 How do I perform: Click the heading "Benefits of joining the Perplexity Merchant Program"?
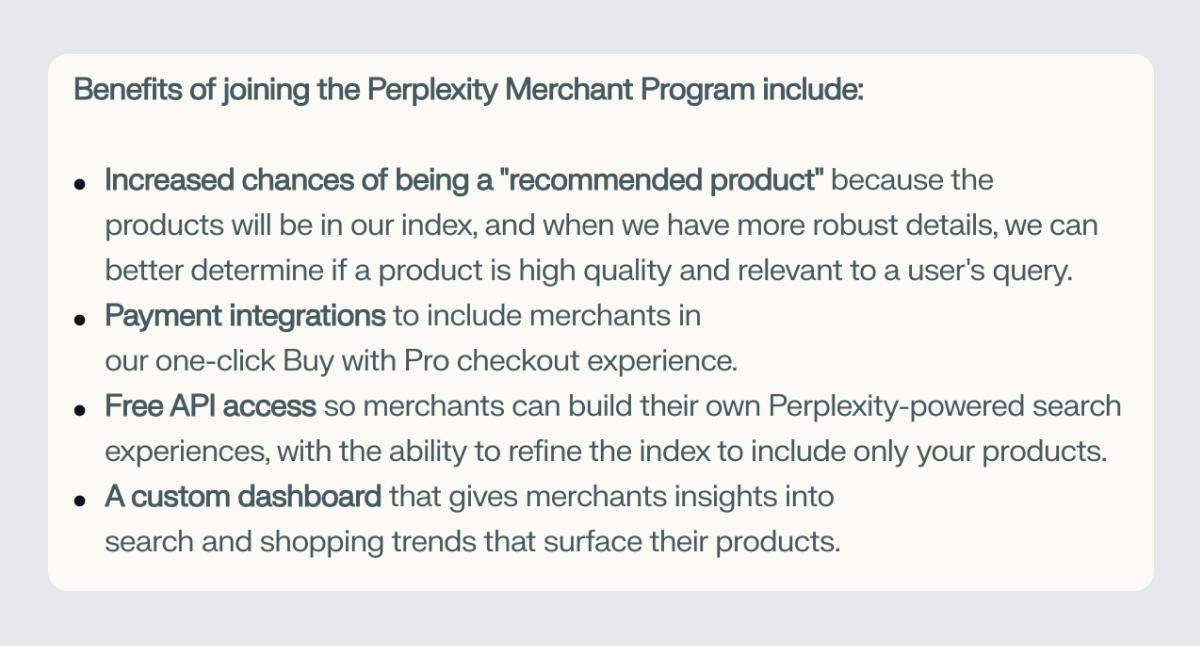pos(468,90)
